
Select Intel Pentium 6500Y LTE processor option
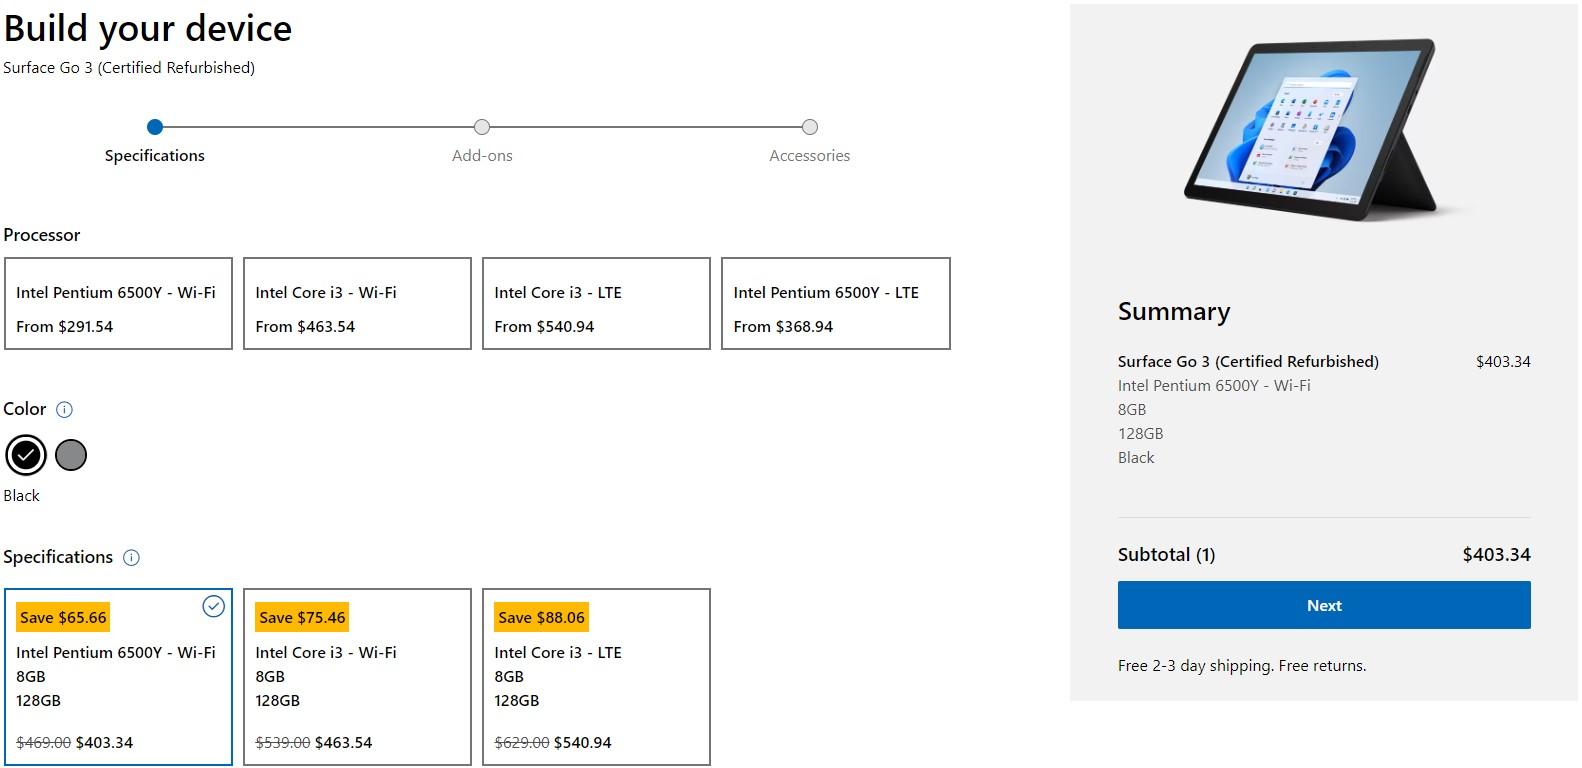(x=835, y=304)
